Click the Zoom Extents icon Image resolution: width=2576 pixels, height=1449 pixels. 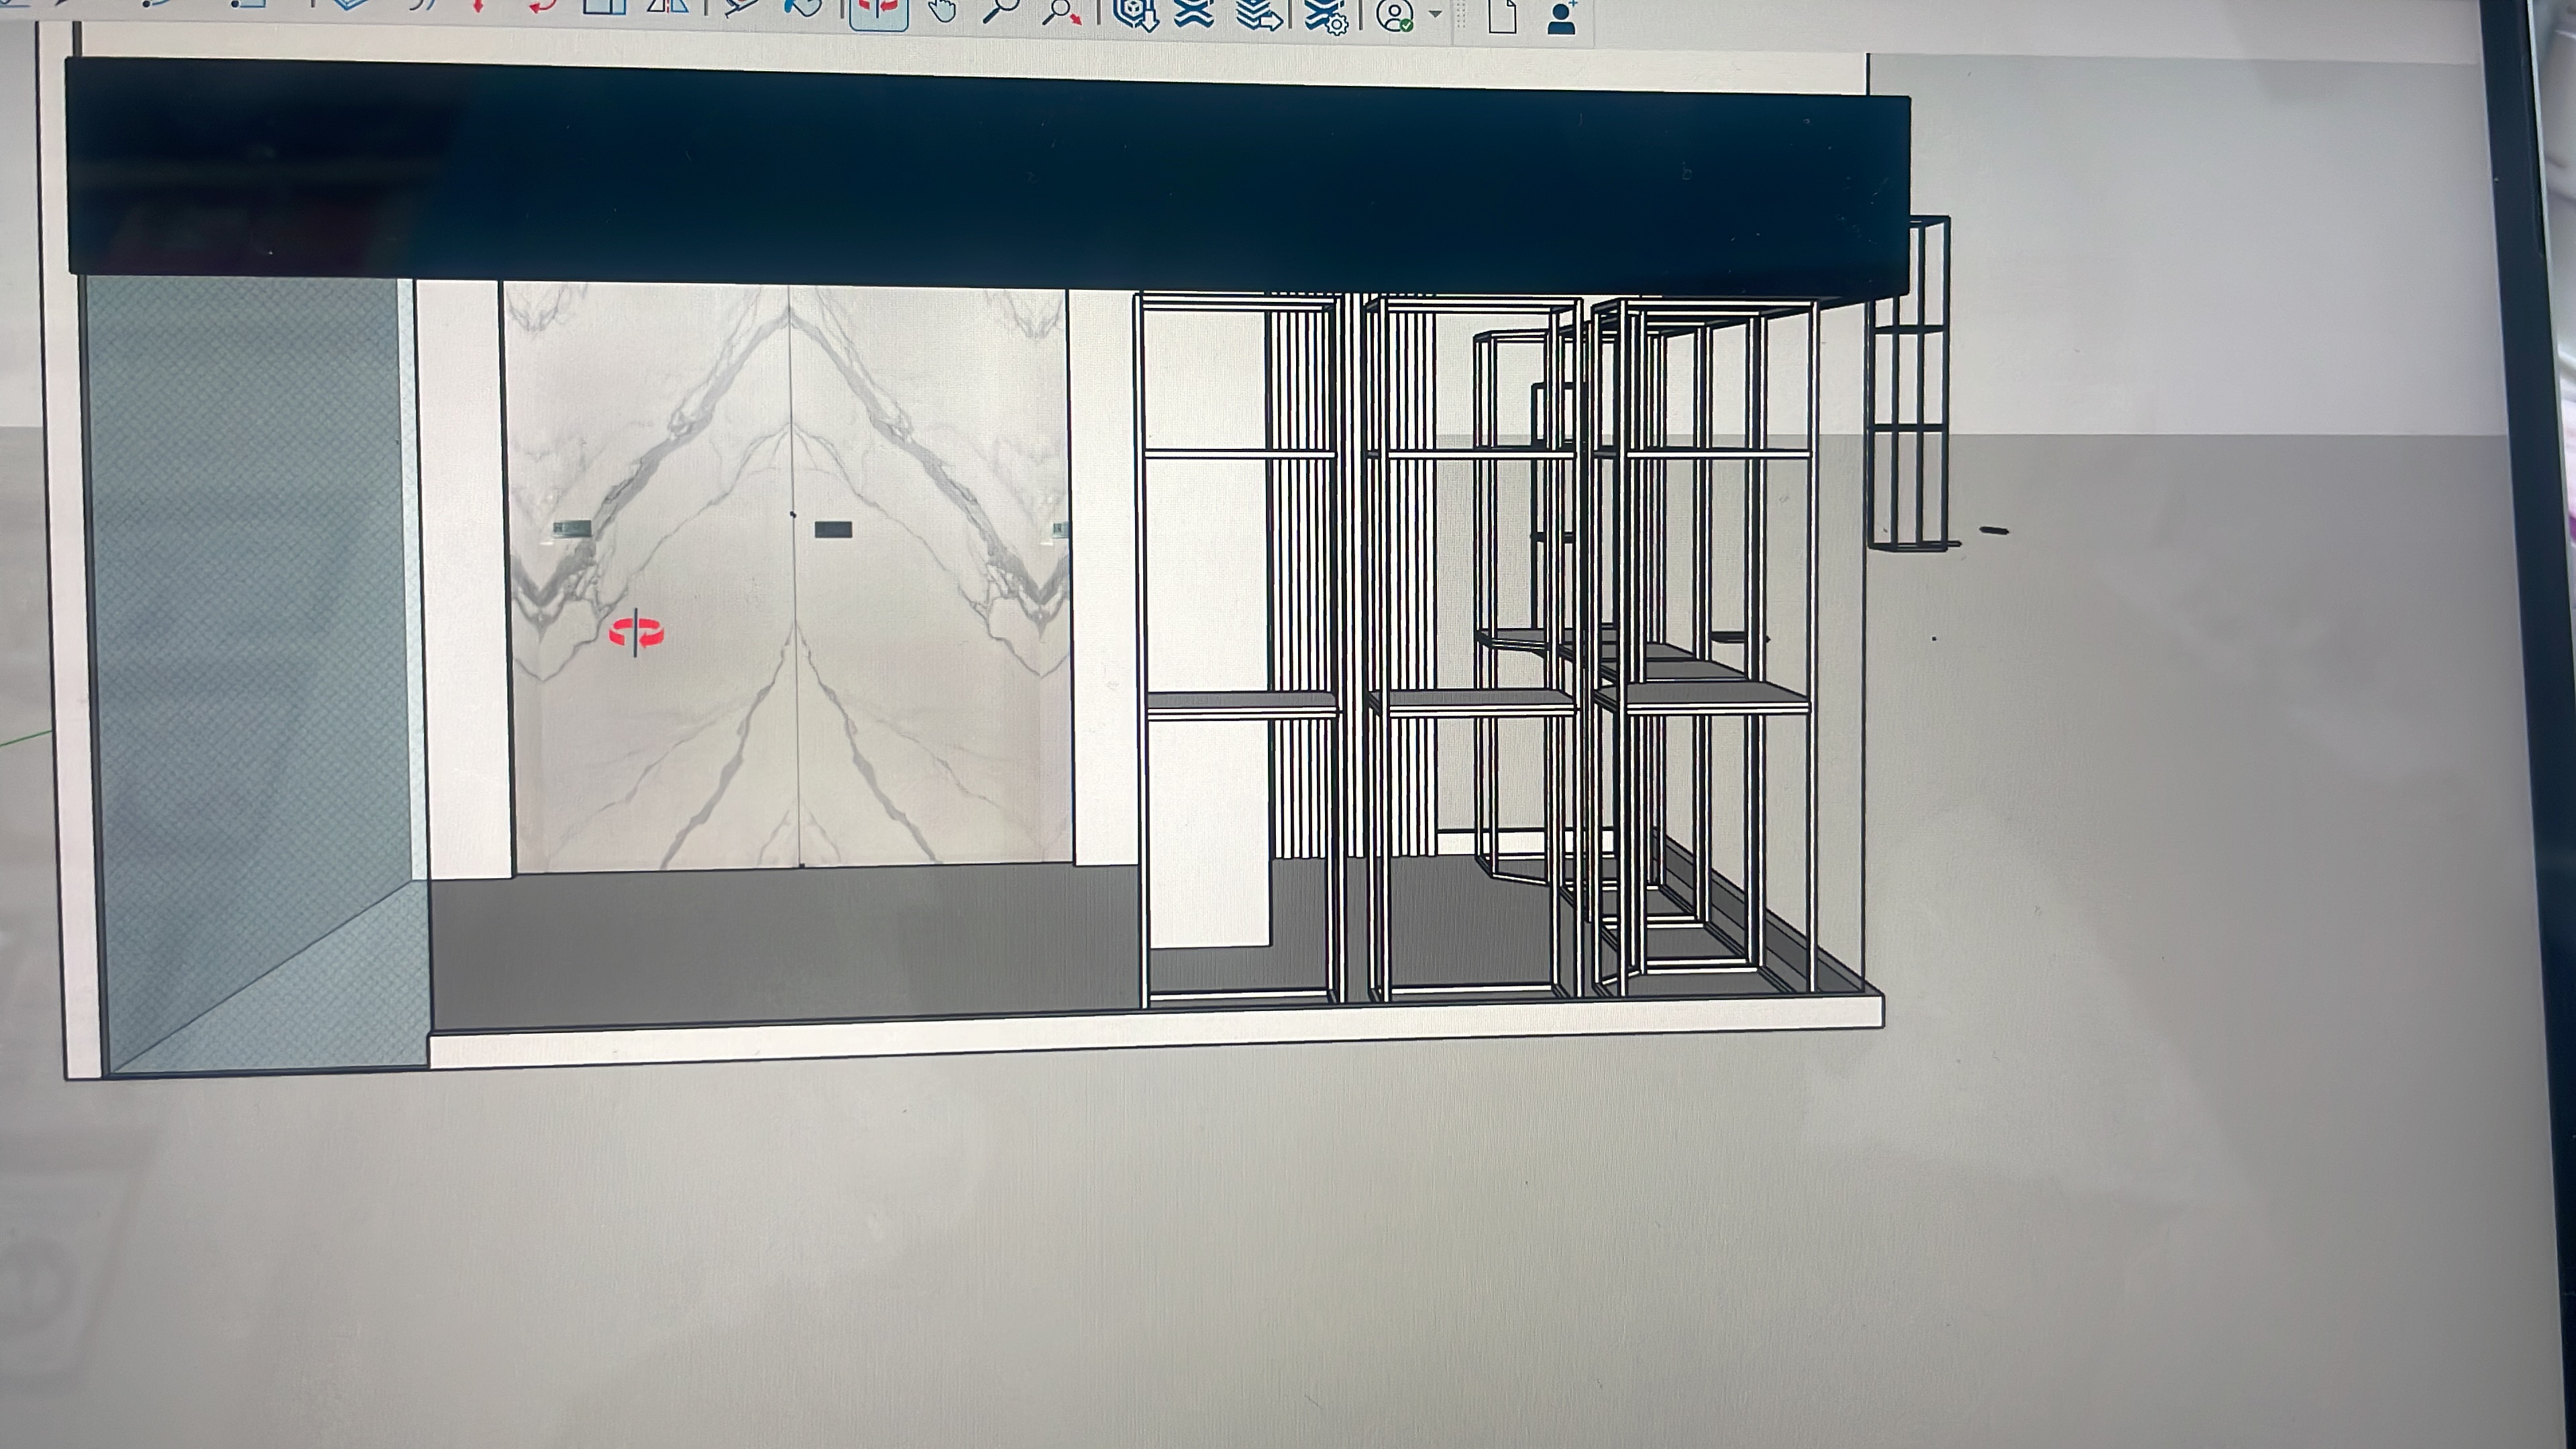1061,12
